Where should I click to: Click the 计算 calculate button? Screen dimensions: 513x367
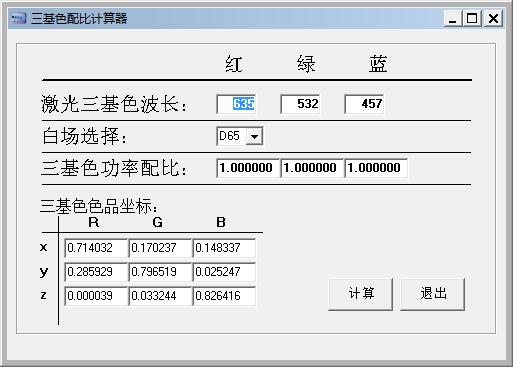(x=360, y=294)
